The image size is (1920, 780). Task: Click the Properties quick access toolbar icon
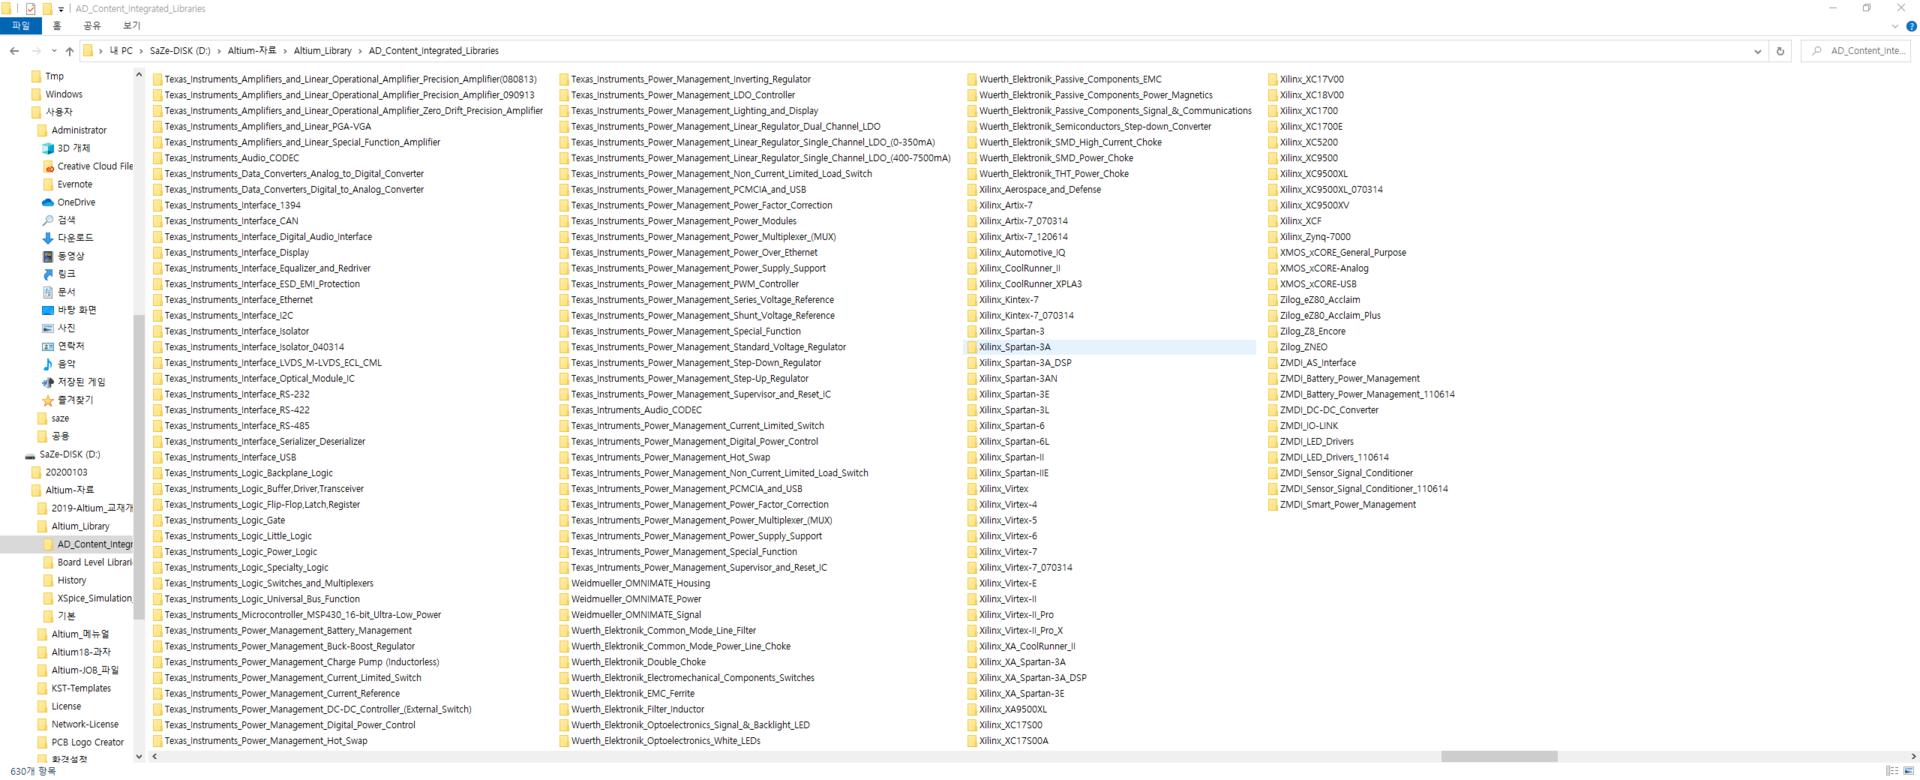(30, 8)
